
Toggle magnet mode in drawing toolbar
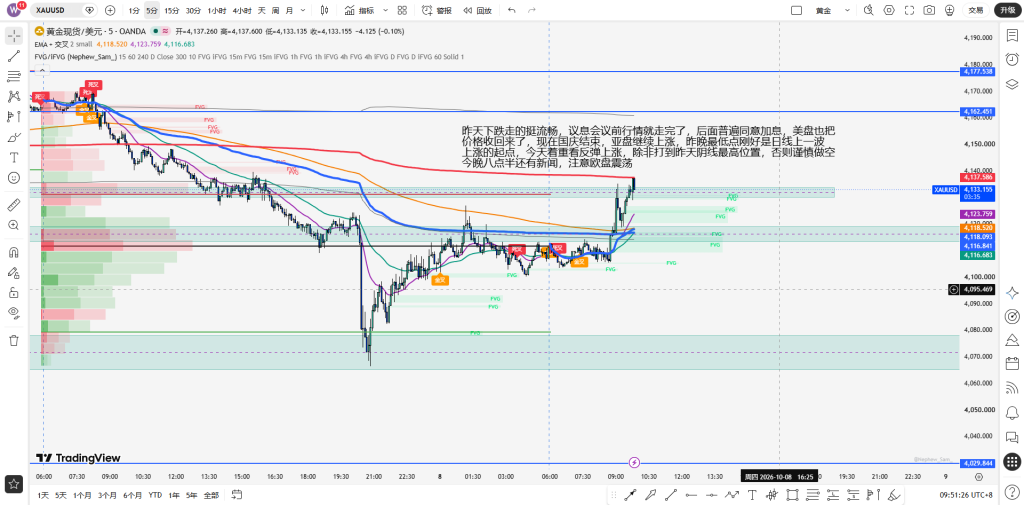(13, 252)
